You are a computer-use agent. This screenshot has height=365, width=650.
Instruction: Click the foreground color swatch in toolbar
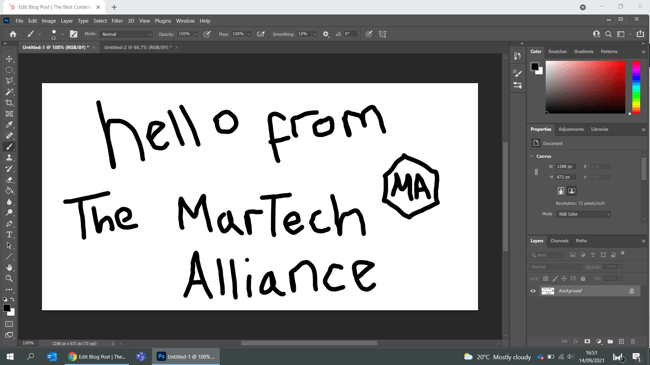pyautogui.click(x=7, y=308)
